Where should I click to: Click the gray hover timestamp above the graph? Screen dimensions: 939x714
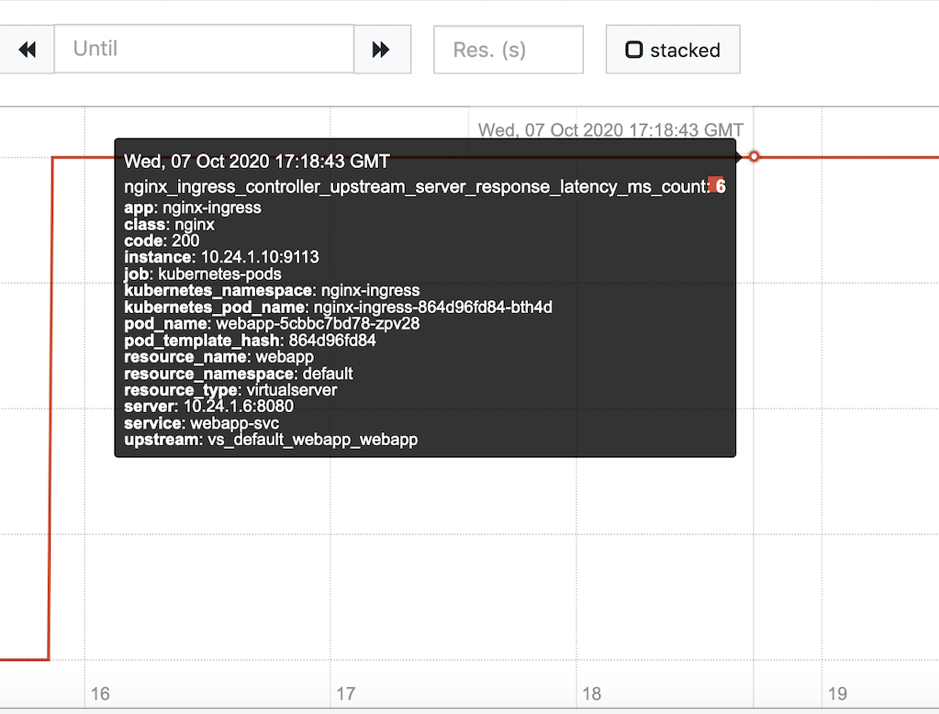[610, 130]
